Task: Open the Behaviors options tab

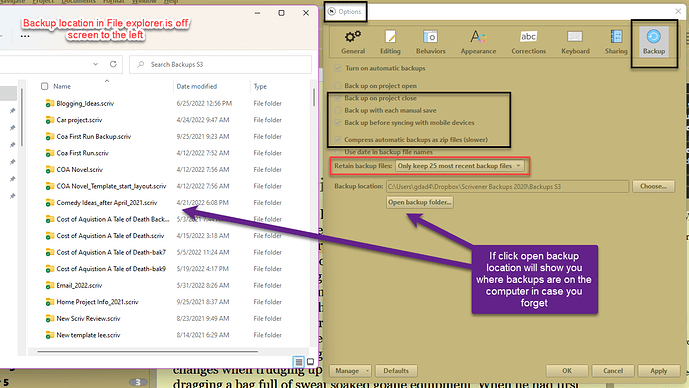Action: pyautogui.click(x=431, y=42)
